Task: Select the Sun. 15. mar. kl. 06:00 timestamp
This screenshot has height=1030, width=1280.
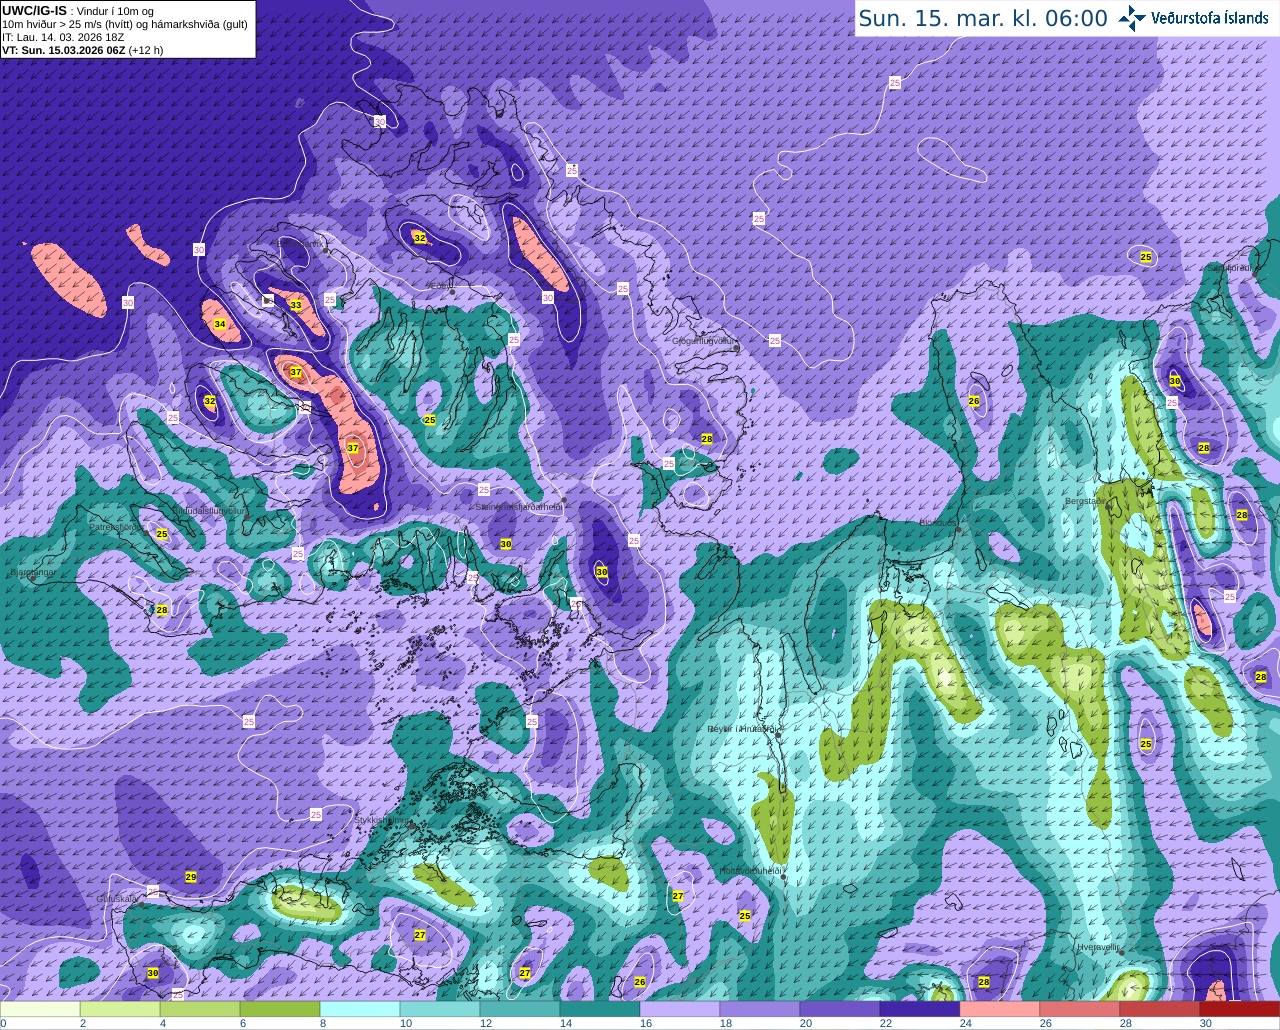Action: tap(983, 19)
